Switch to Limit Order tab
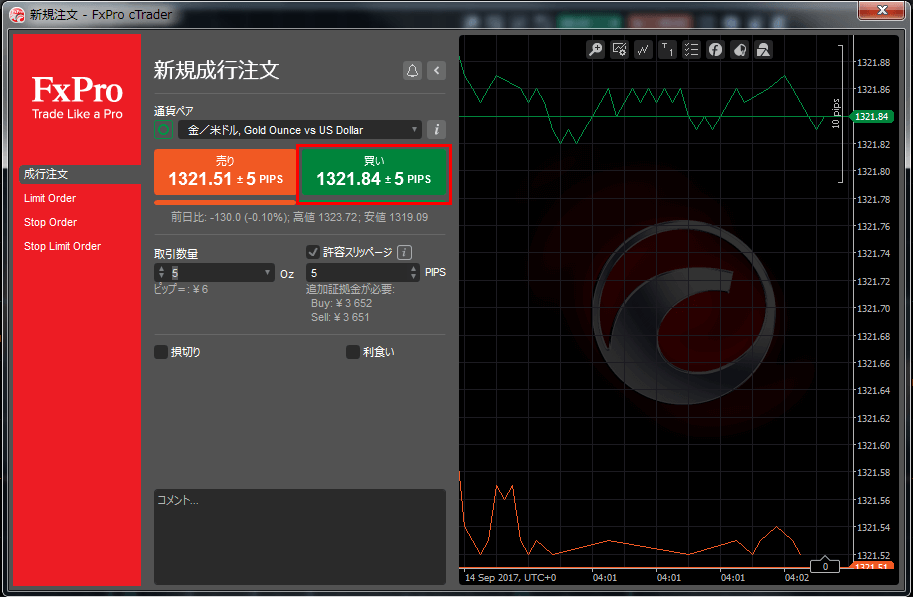Screen dimensions: 913x597 coord(50,198)
